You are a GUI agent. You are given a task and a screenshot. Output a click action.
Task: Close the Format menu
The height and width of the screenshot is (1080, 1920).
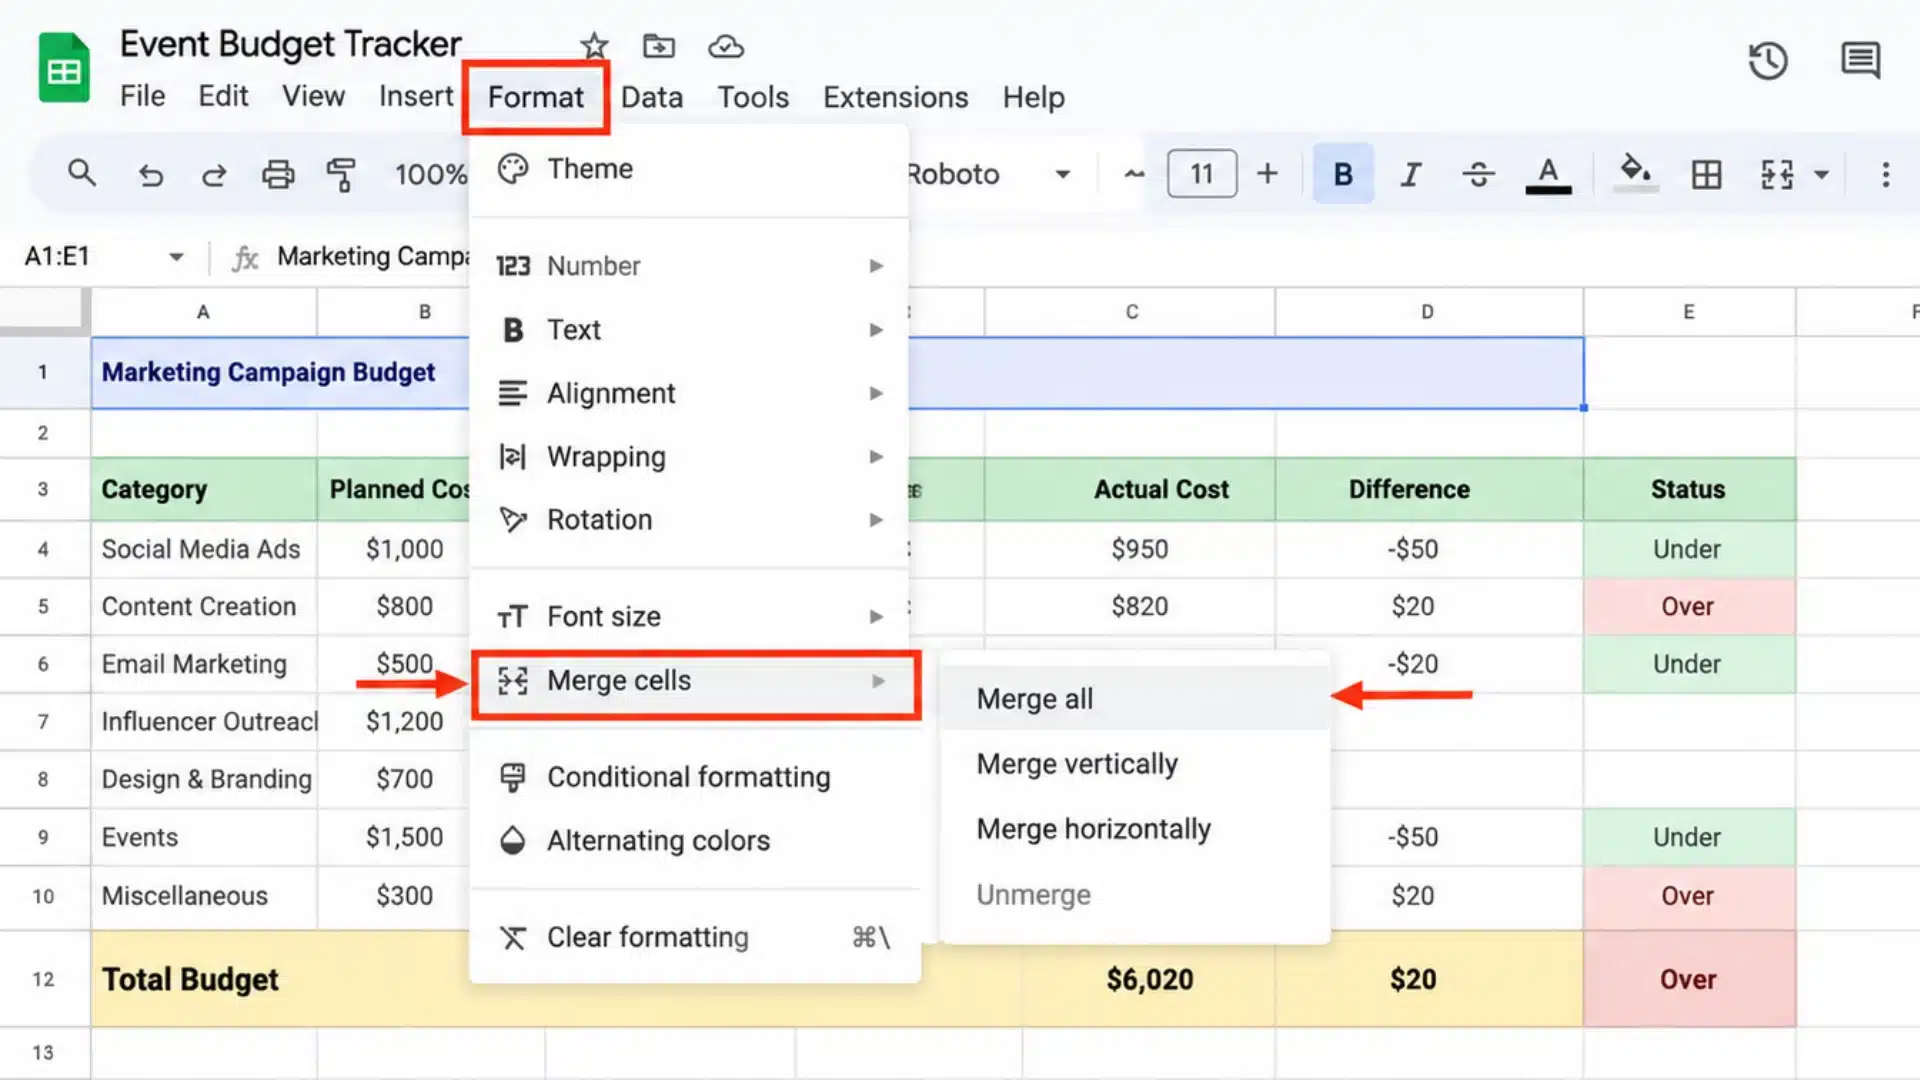click(535, 97)
